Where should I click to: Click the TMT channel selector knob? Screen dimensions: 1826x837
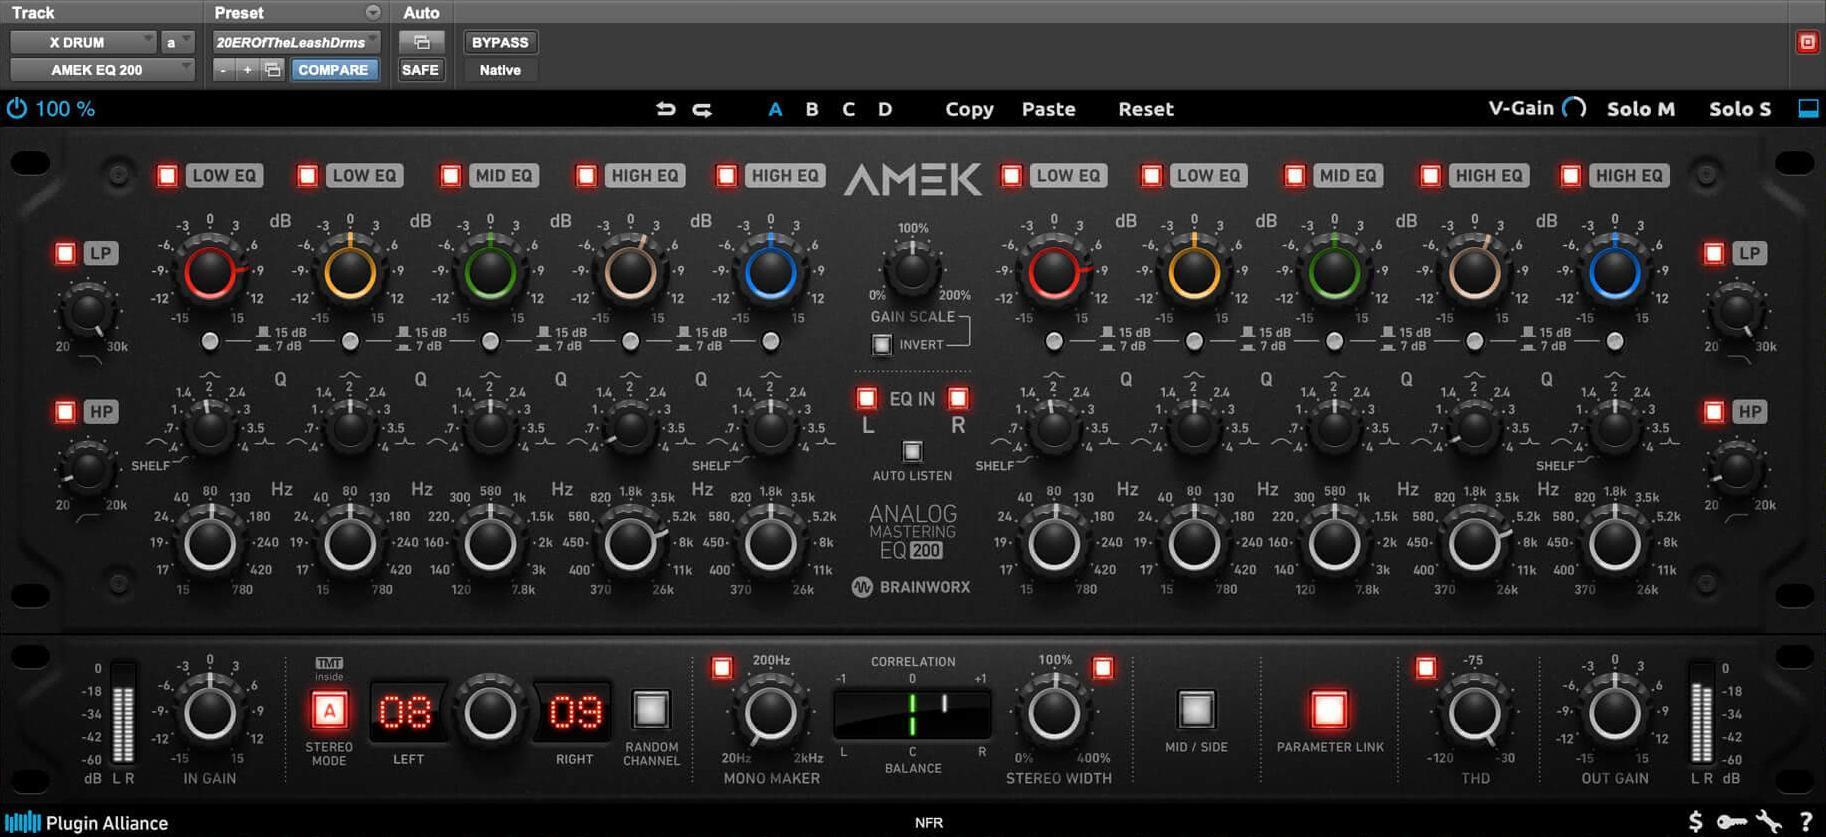(x=490, y=712)
